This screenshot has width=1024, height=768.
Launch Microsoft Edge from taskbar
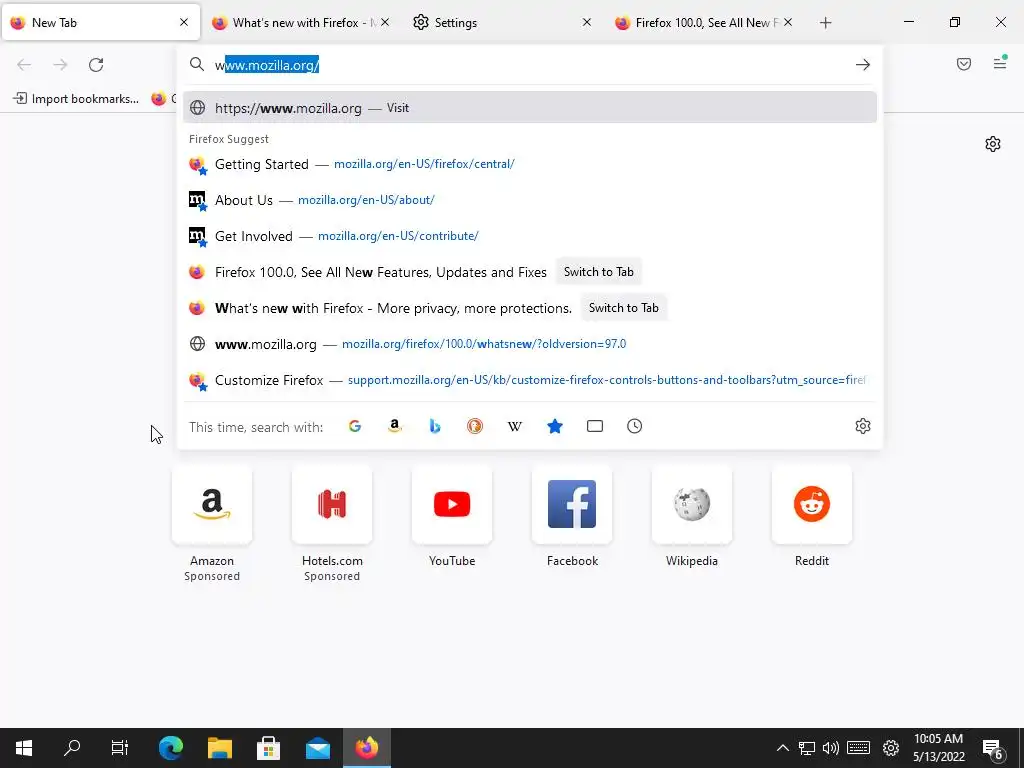point(170,748)
